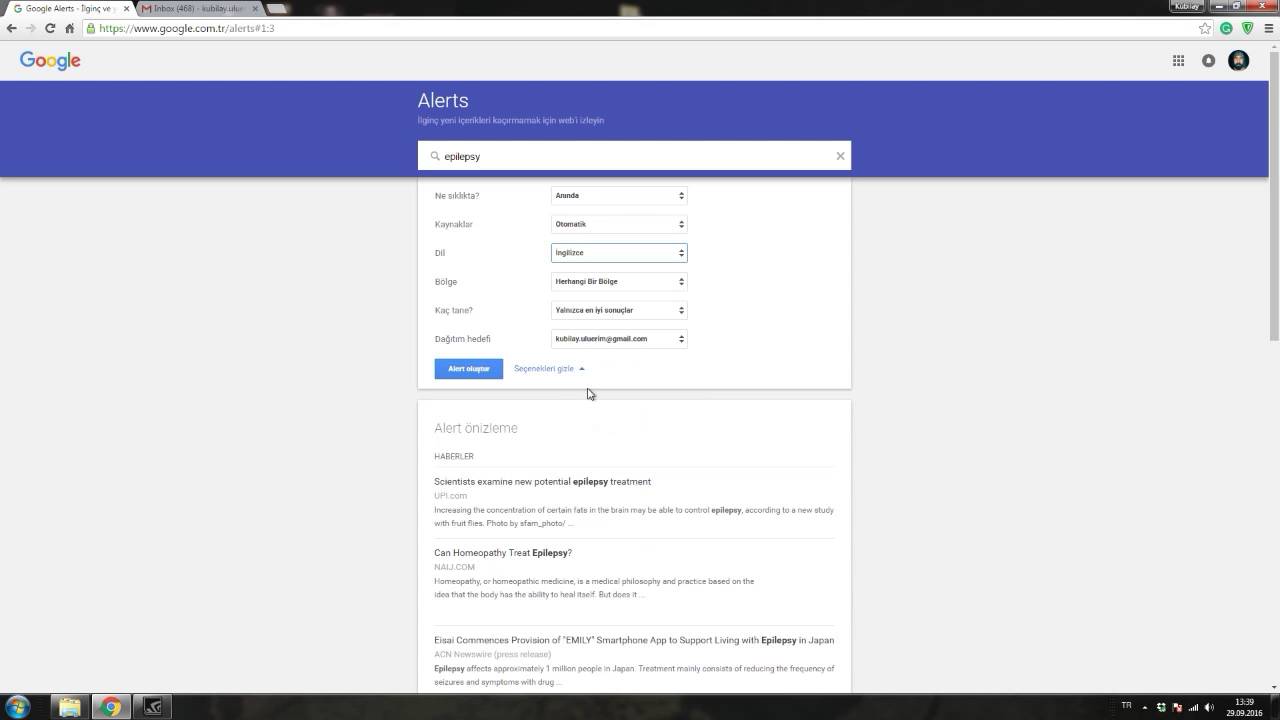This screenshot has height=720, width=1280.
Task: Open the Kaynaklar sources dropdown
Action: click(x=619, y=224)
